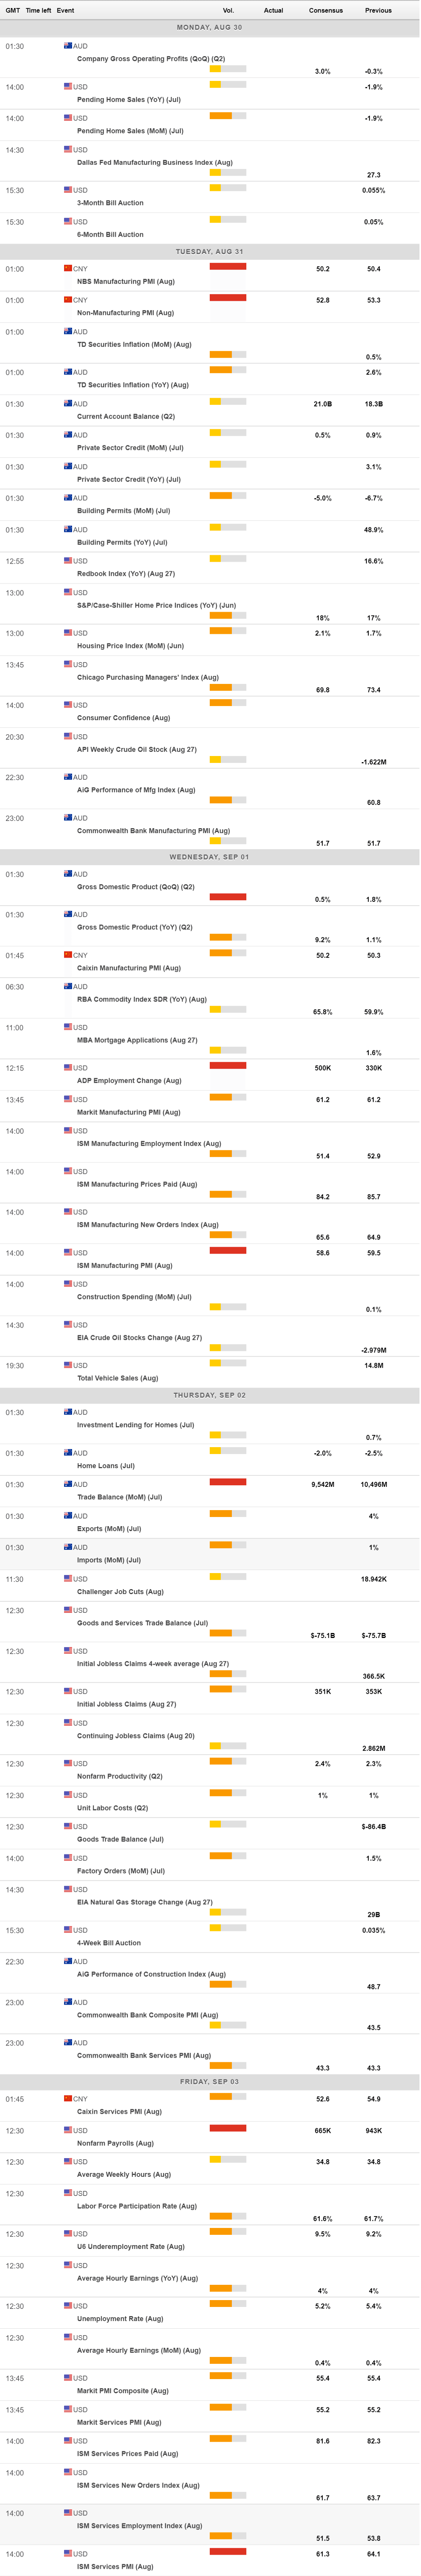The height and width of the screenshot is (2576, 421).
Task: Open the Pending Home Sales (YoY) event
Action: (x=129, y=99)
